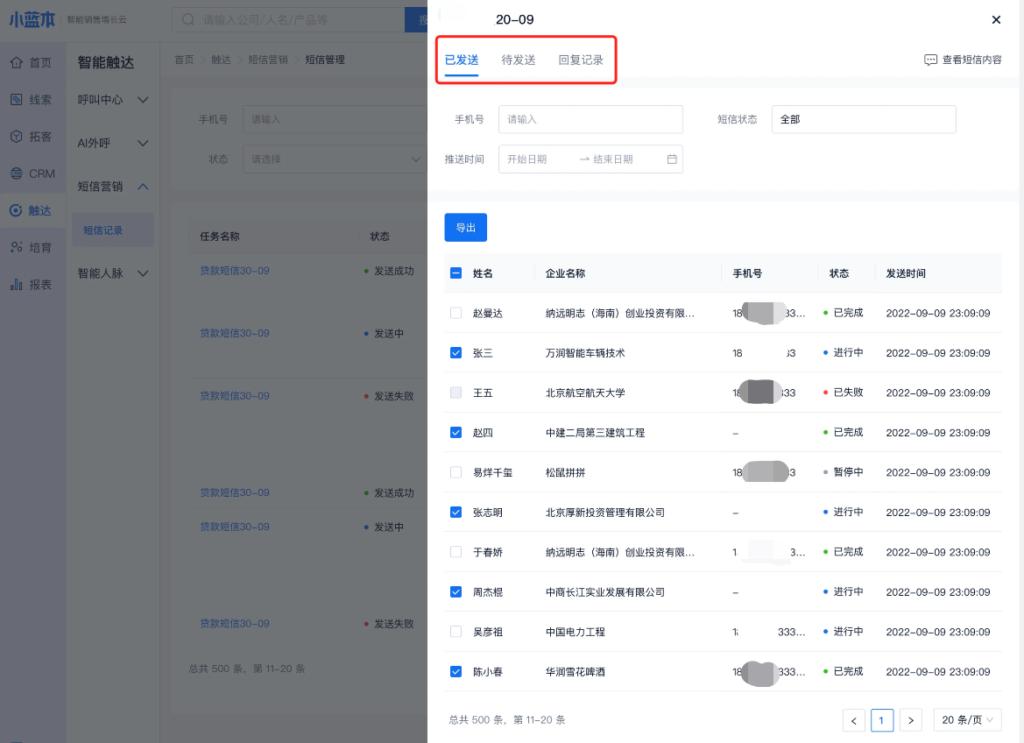Open the 线索 leads sidebar icon
The height and width of the screenshot is (743, 1024).
(x=16, y=100)
